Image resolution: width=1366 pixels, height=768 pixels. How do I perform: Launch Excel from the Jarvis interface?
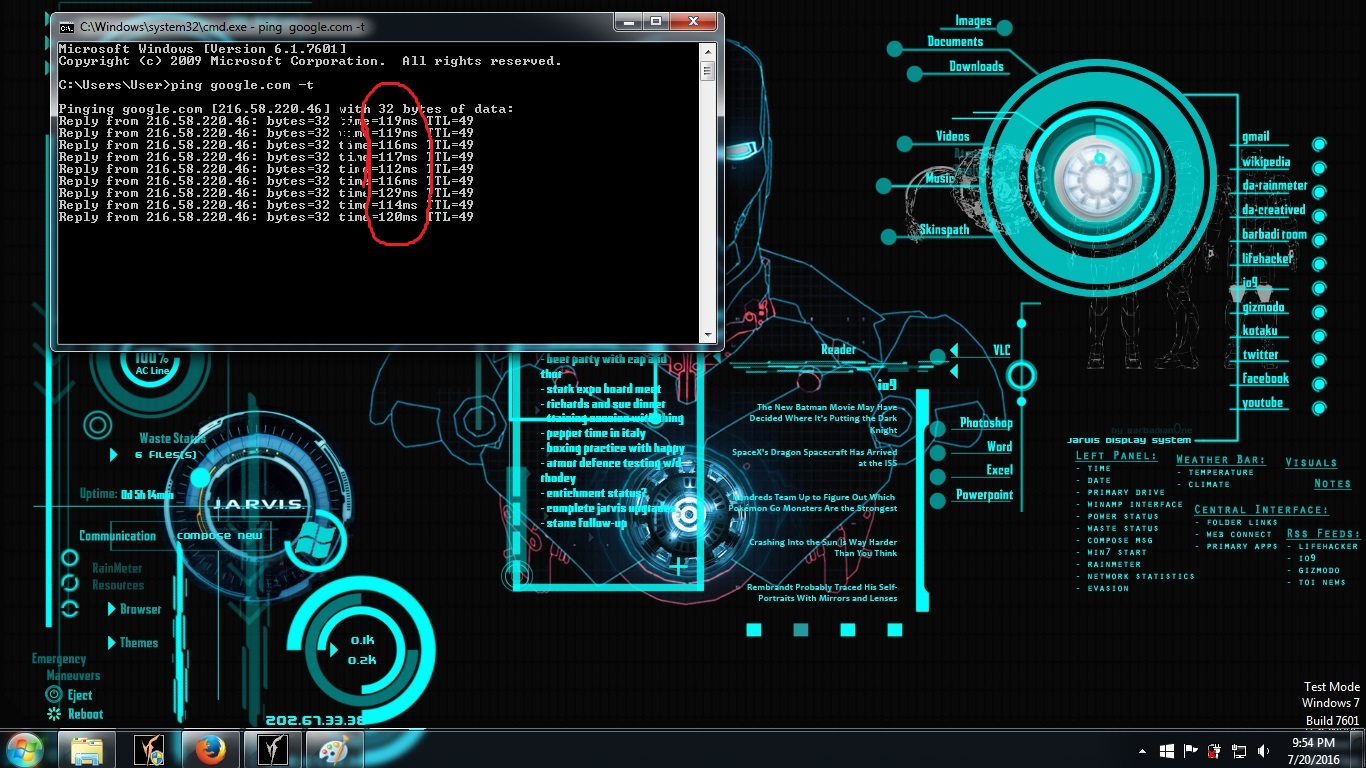(x=997, y=470)
